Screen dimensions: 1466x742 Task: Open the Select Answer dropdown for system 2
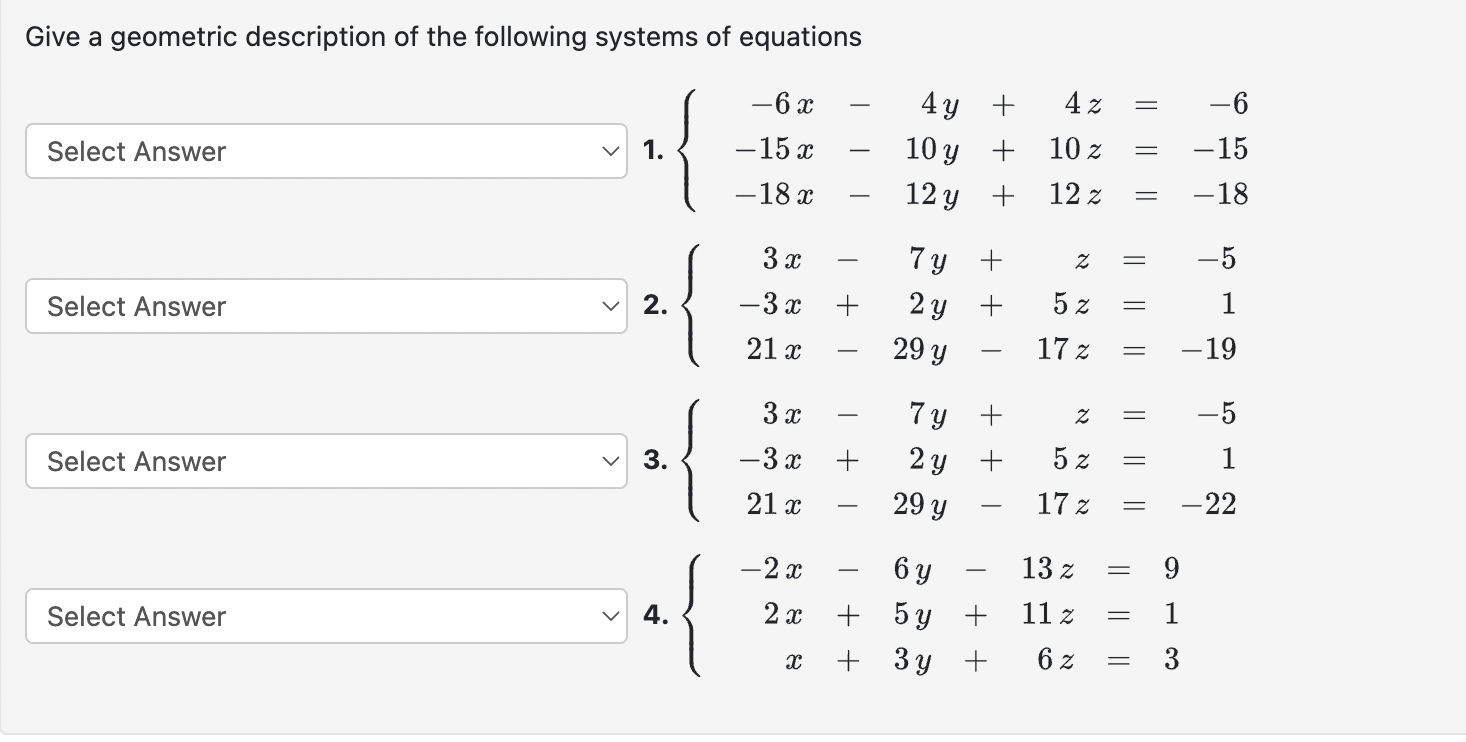(x=325, y=306)
